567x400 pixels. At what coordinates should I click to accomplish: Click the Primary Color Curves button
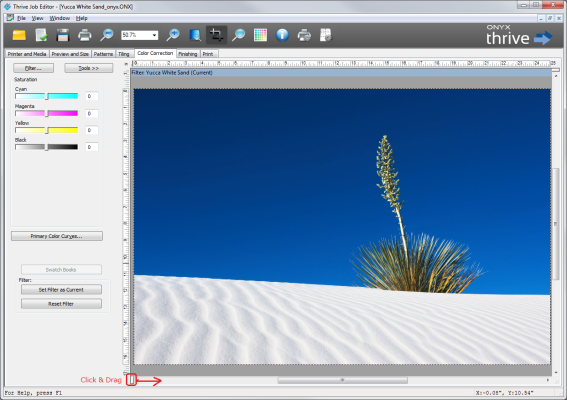pos(57,236)
